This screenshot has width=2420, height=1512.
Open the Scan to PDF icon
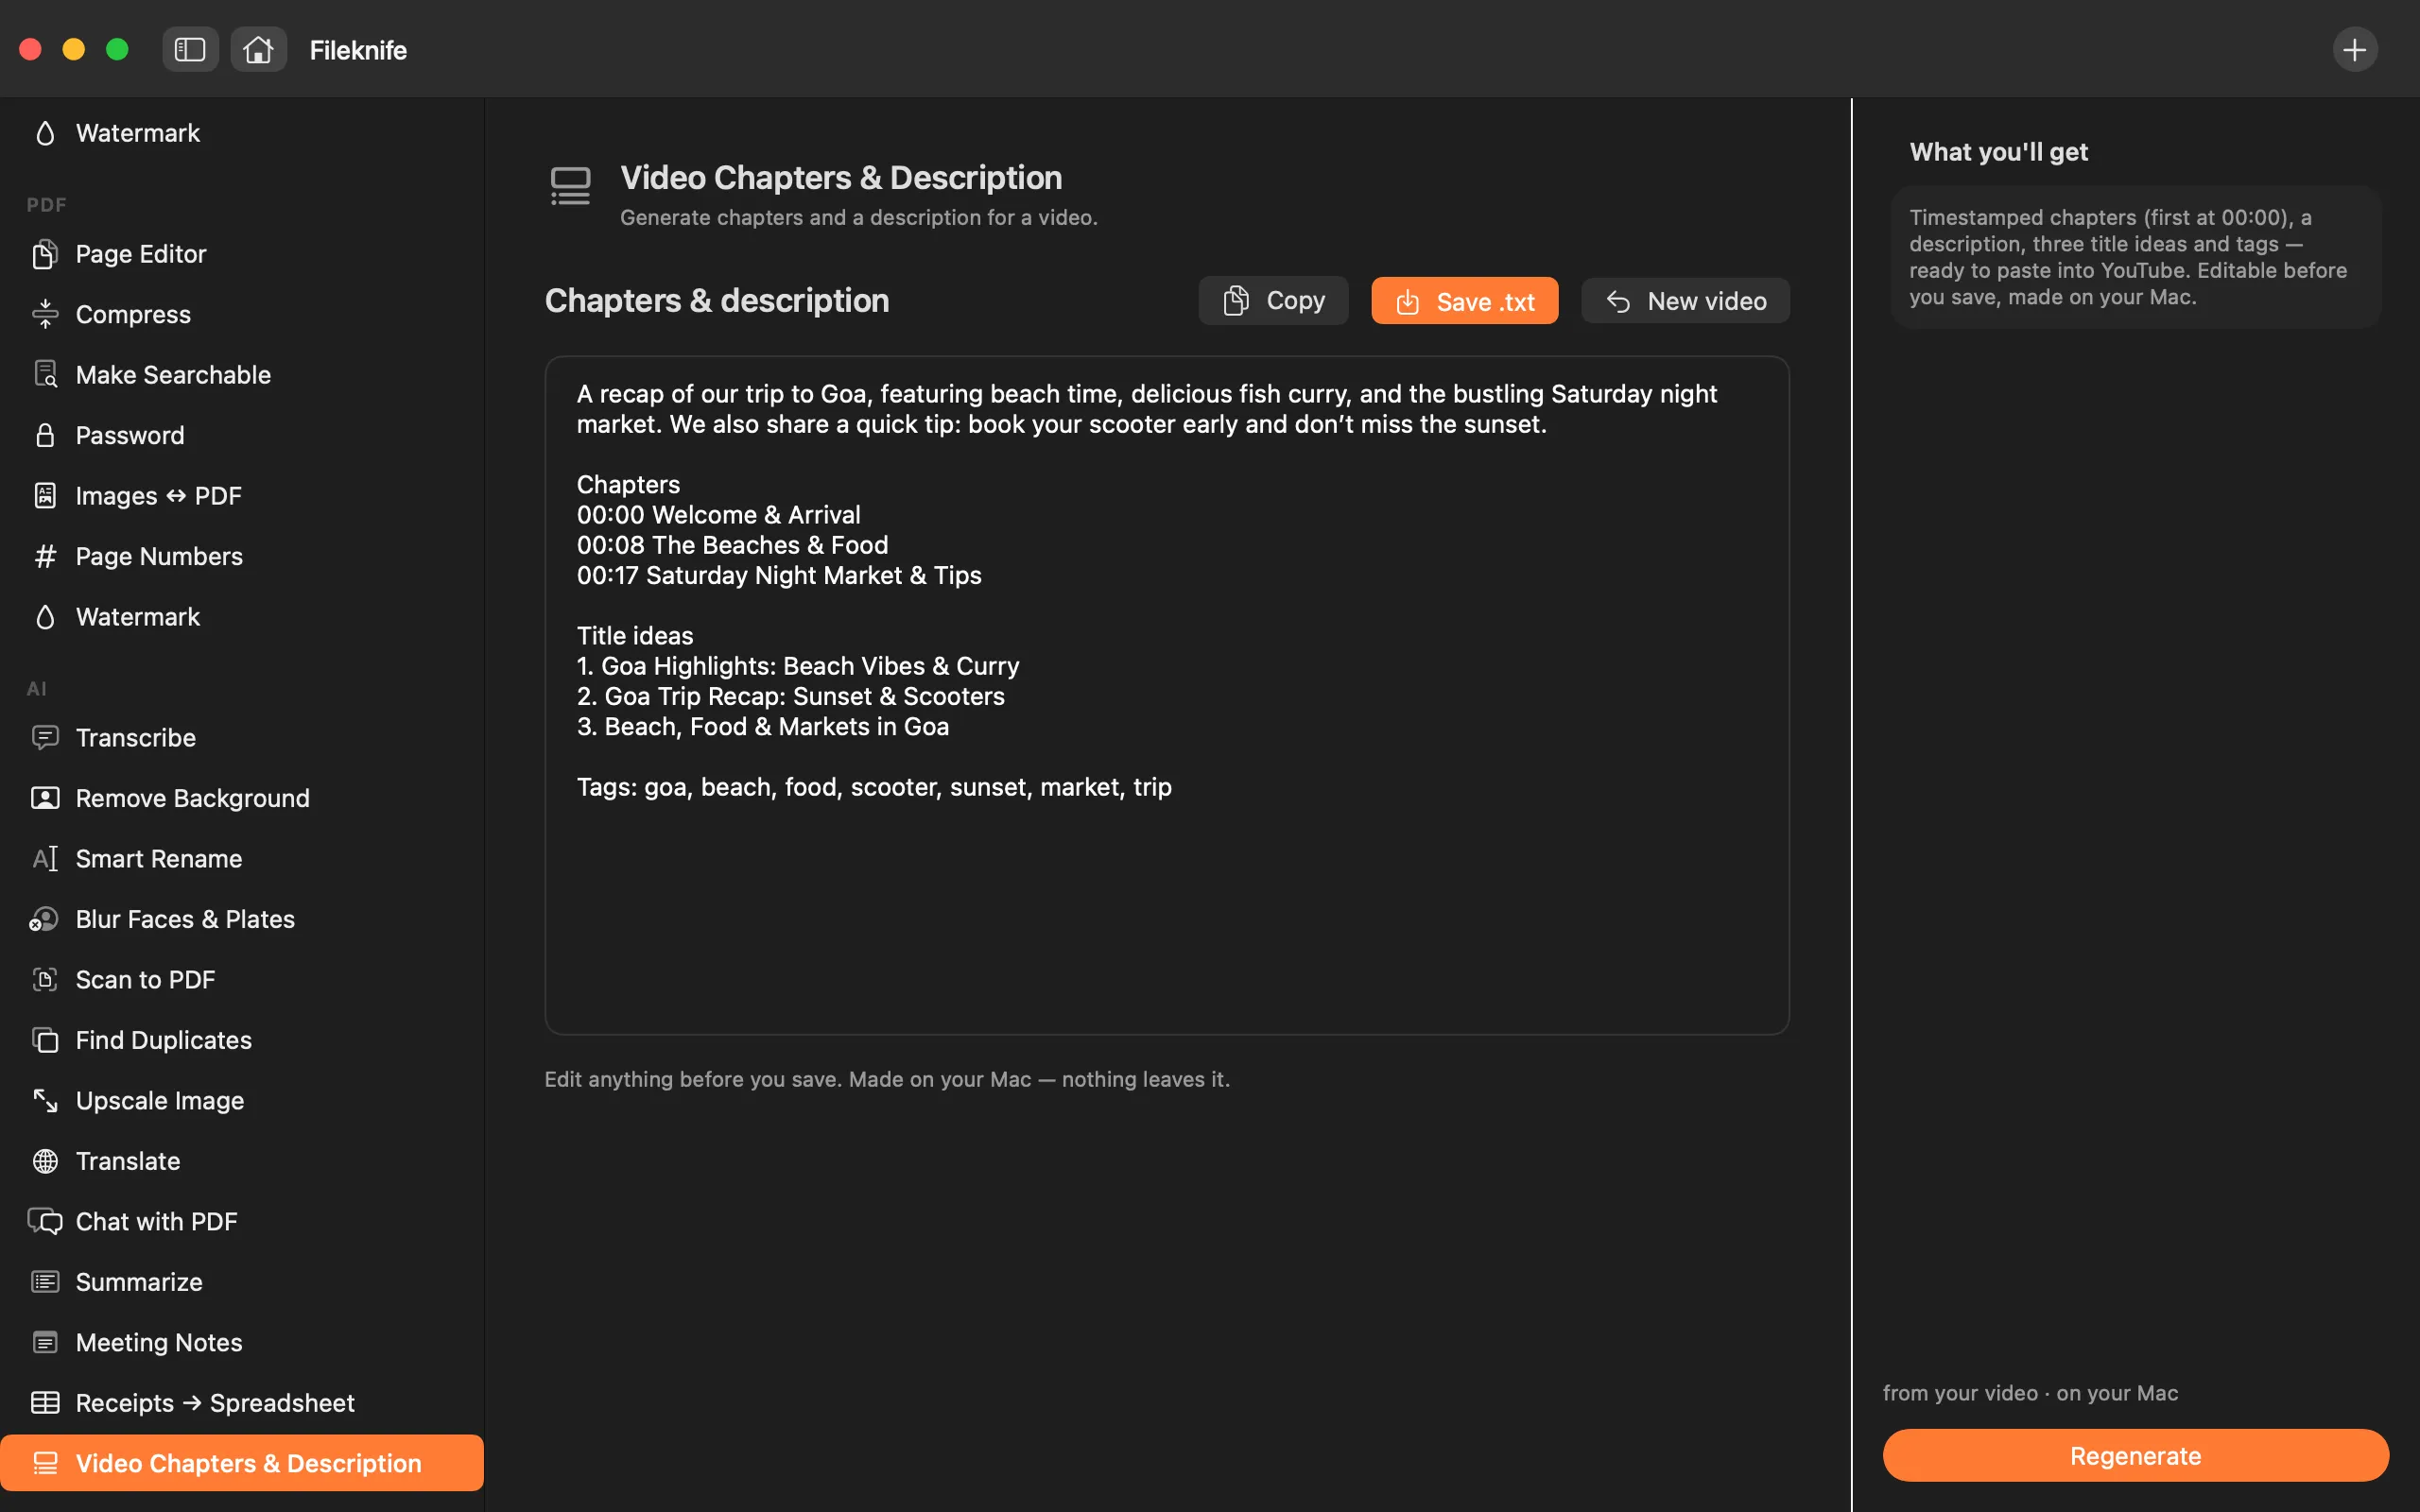[x=45, y=980]
